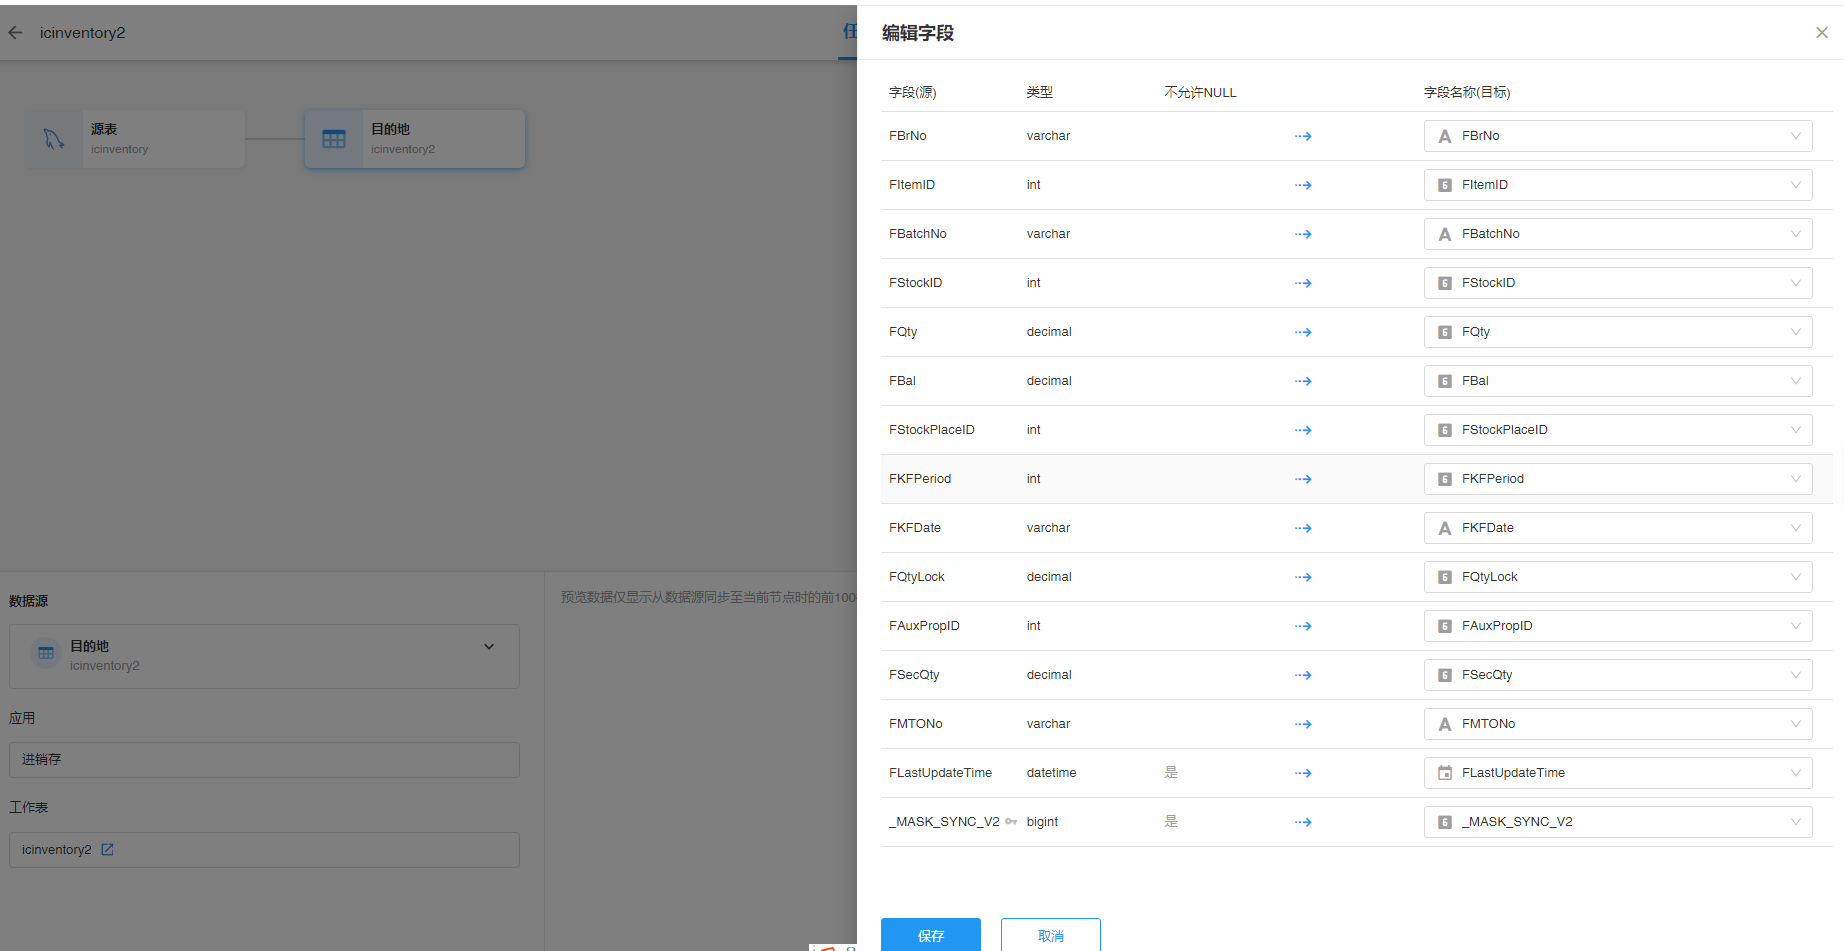Click the back arrow beside icinventory2 title
The height and width of the screenshot is (951, 1844).
coord(15,33)
